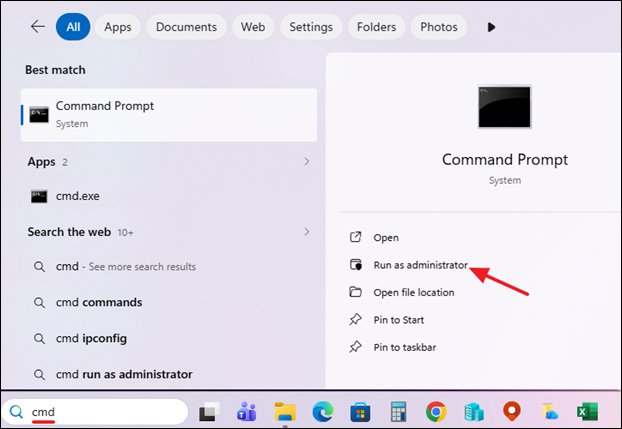
Task: Click the taskbar search box containing cmd
Action: (95, 412)
